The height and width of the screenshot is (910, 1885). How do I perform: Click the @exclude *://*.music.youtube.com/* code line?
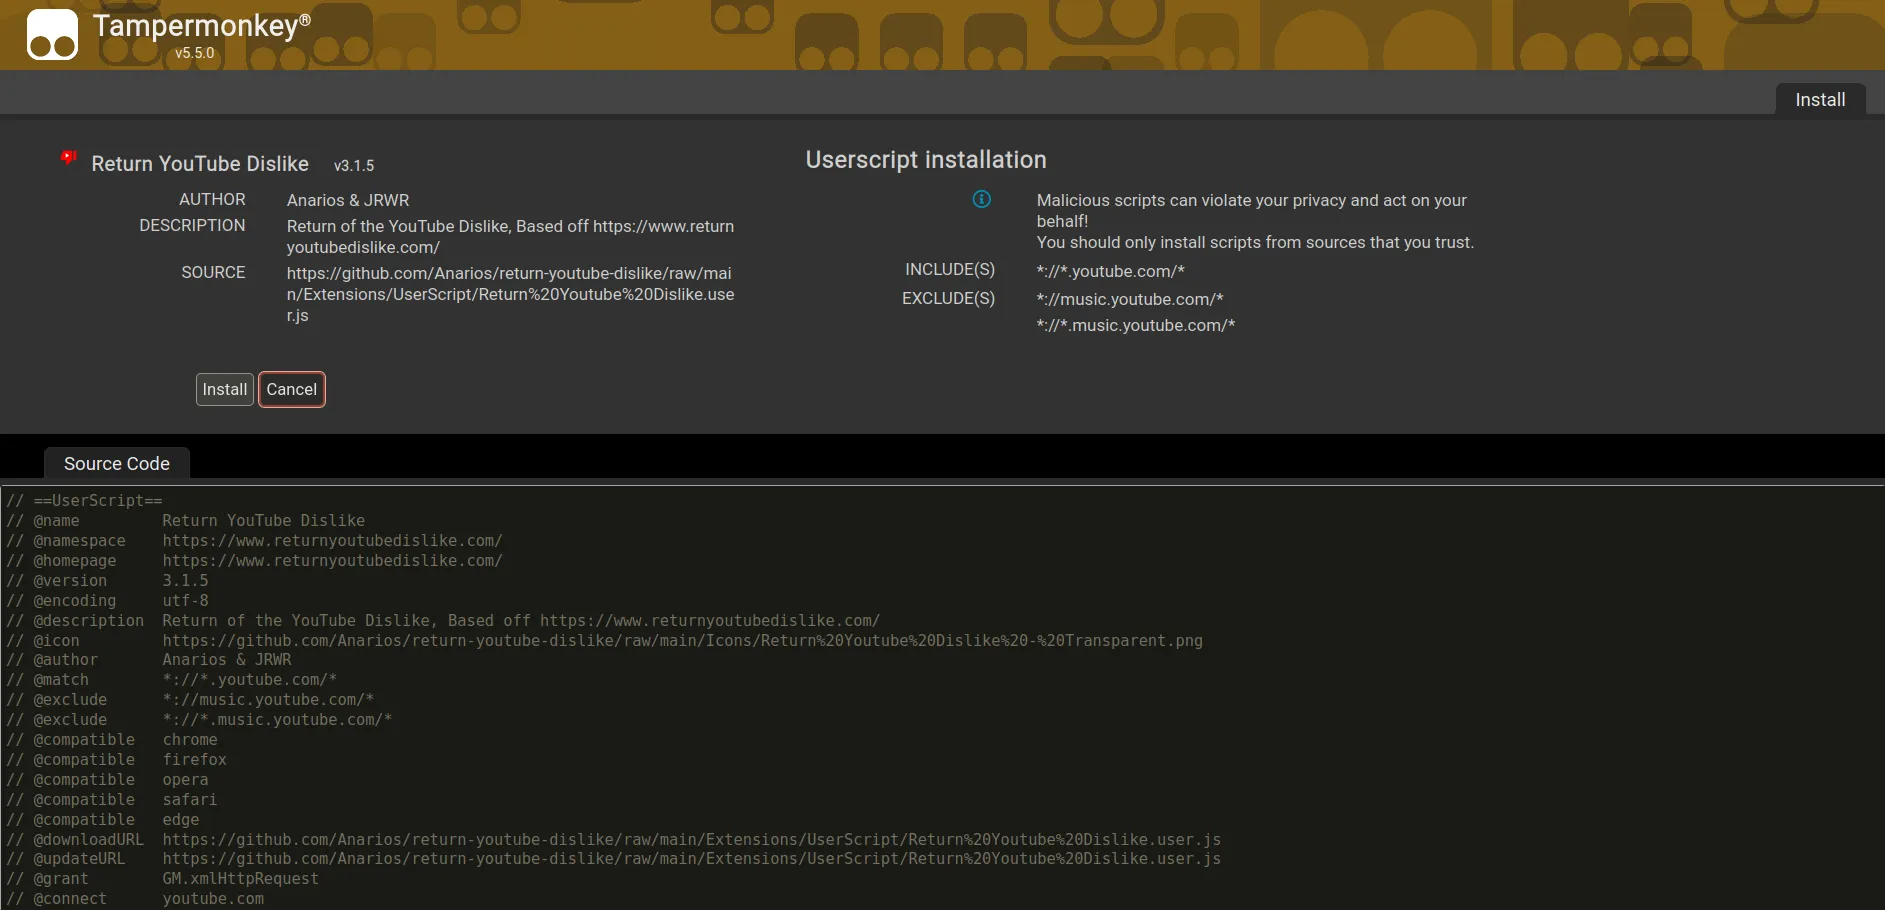pos(199,720)
